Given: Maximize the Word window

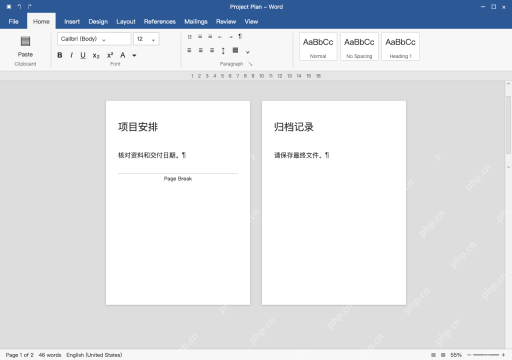Looking at the screenshot, I should point(494,7).
